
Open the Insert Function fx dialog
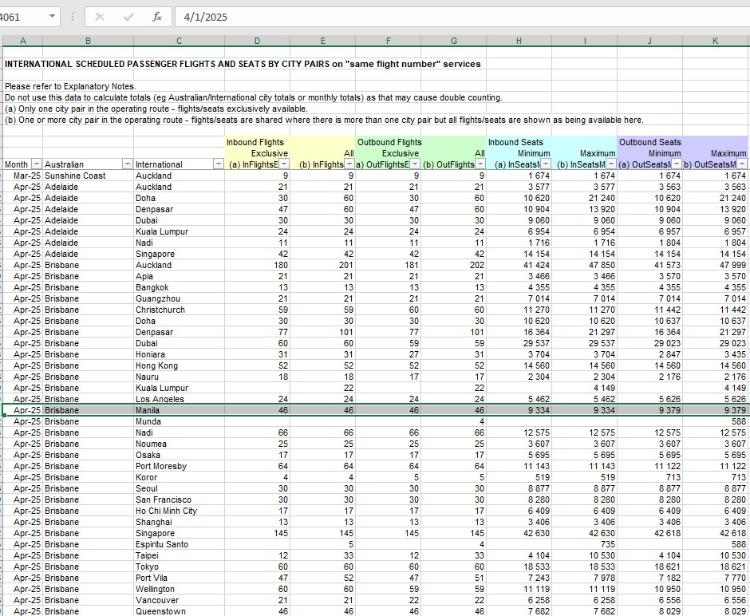point(156,17)
